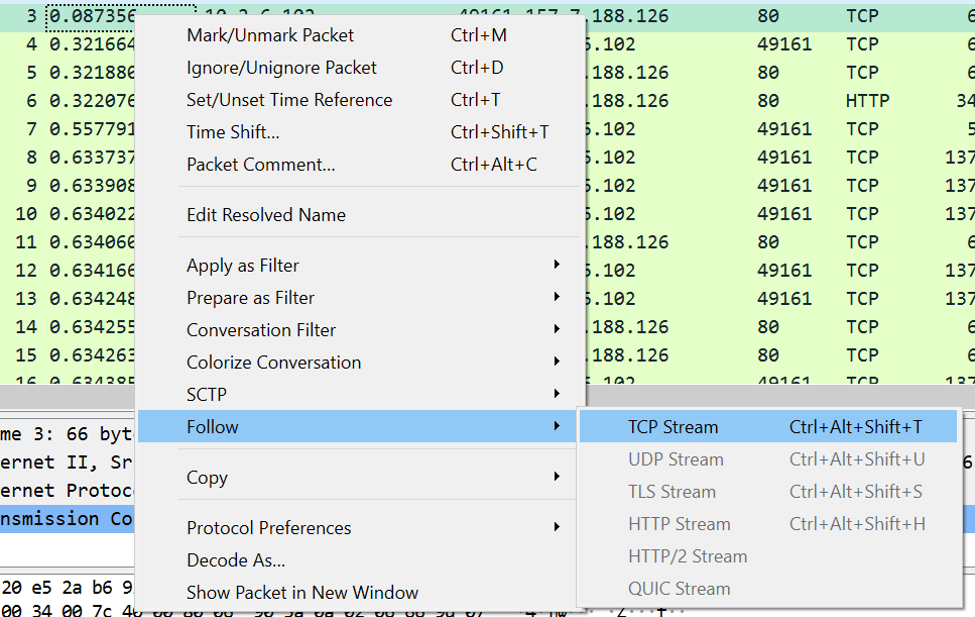The height and width of the screenshot is (617, 975).
Task: Click Mark/Unmark Packet menu entry
Action: (270, 35)
